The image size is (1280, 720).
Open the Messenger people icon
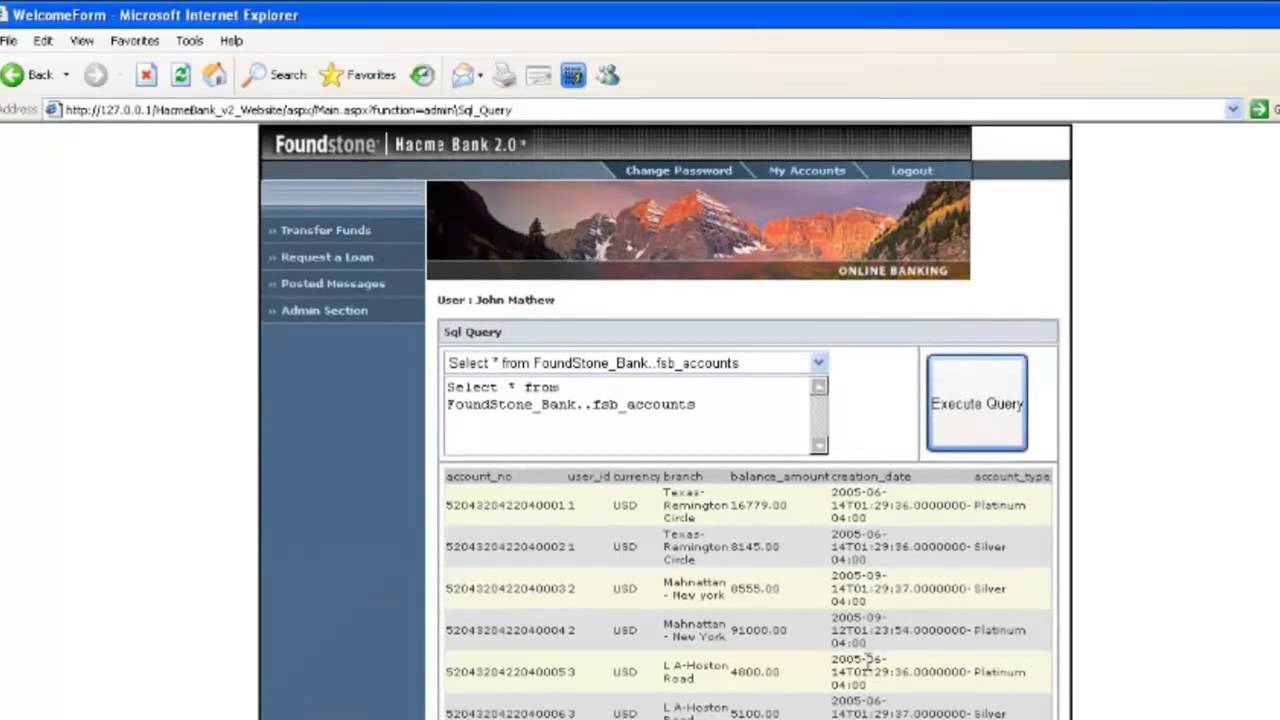coord(608,75)
